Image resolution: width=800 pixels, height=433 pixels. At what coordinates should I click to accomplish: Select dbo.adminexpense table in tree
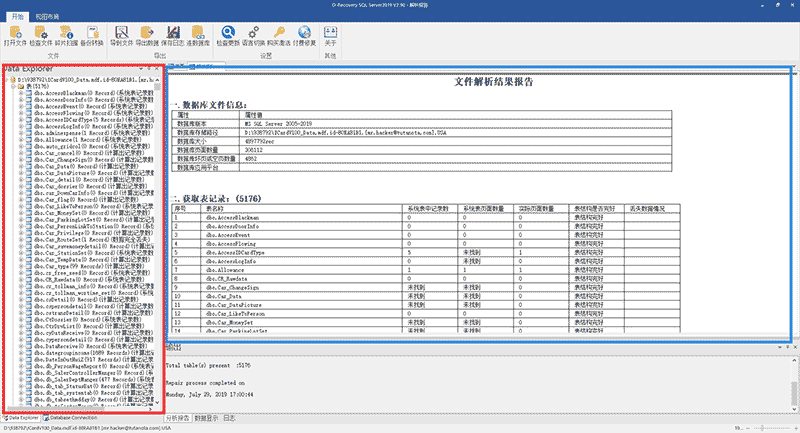92,133
